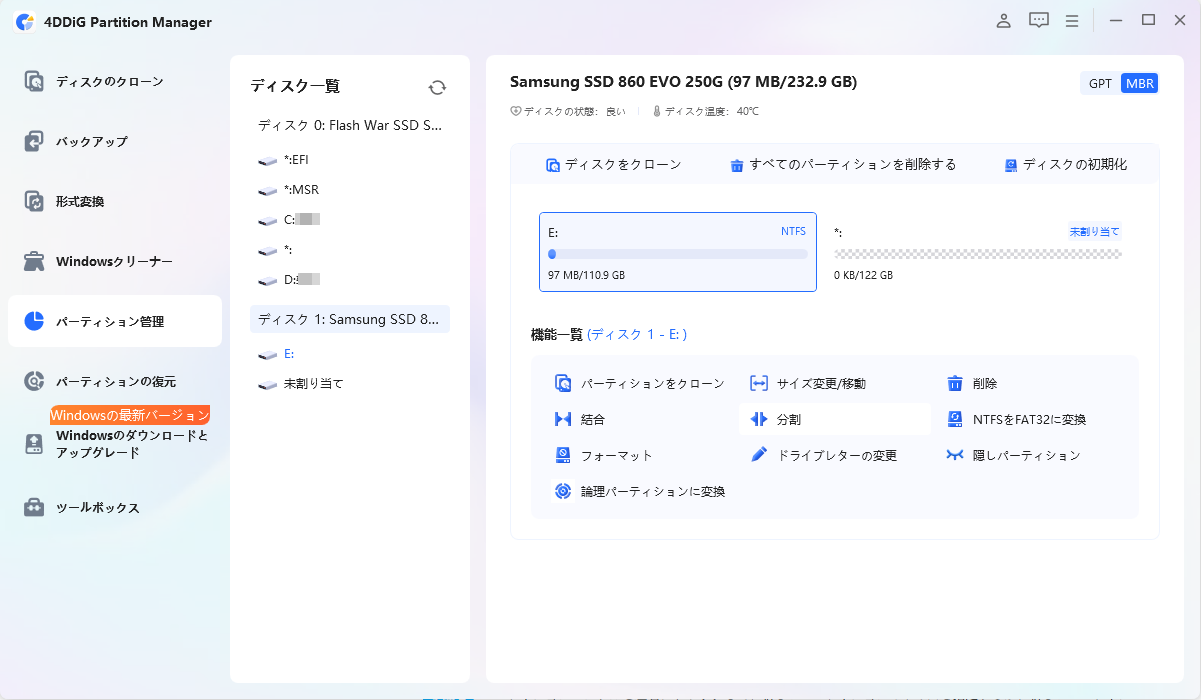Image resolution: width=1201 pixels, height=700 pixels.
Task: Select the E: NTFS partition card
Action: tap(678, 252)
